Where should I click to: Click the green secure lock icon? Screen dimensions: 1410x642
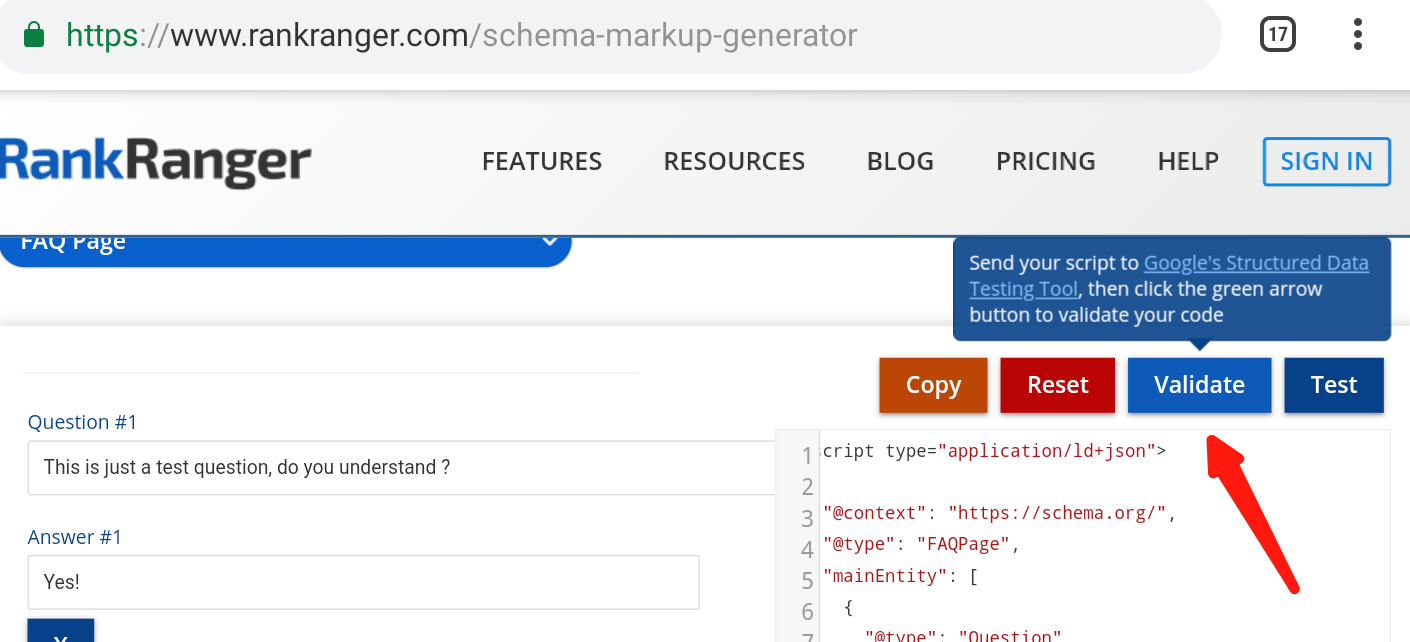[x=34, y=37]
